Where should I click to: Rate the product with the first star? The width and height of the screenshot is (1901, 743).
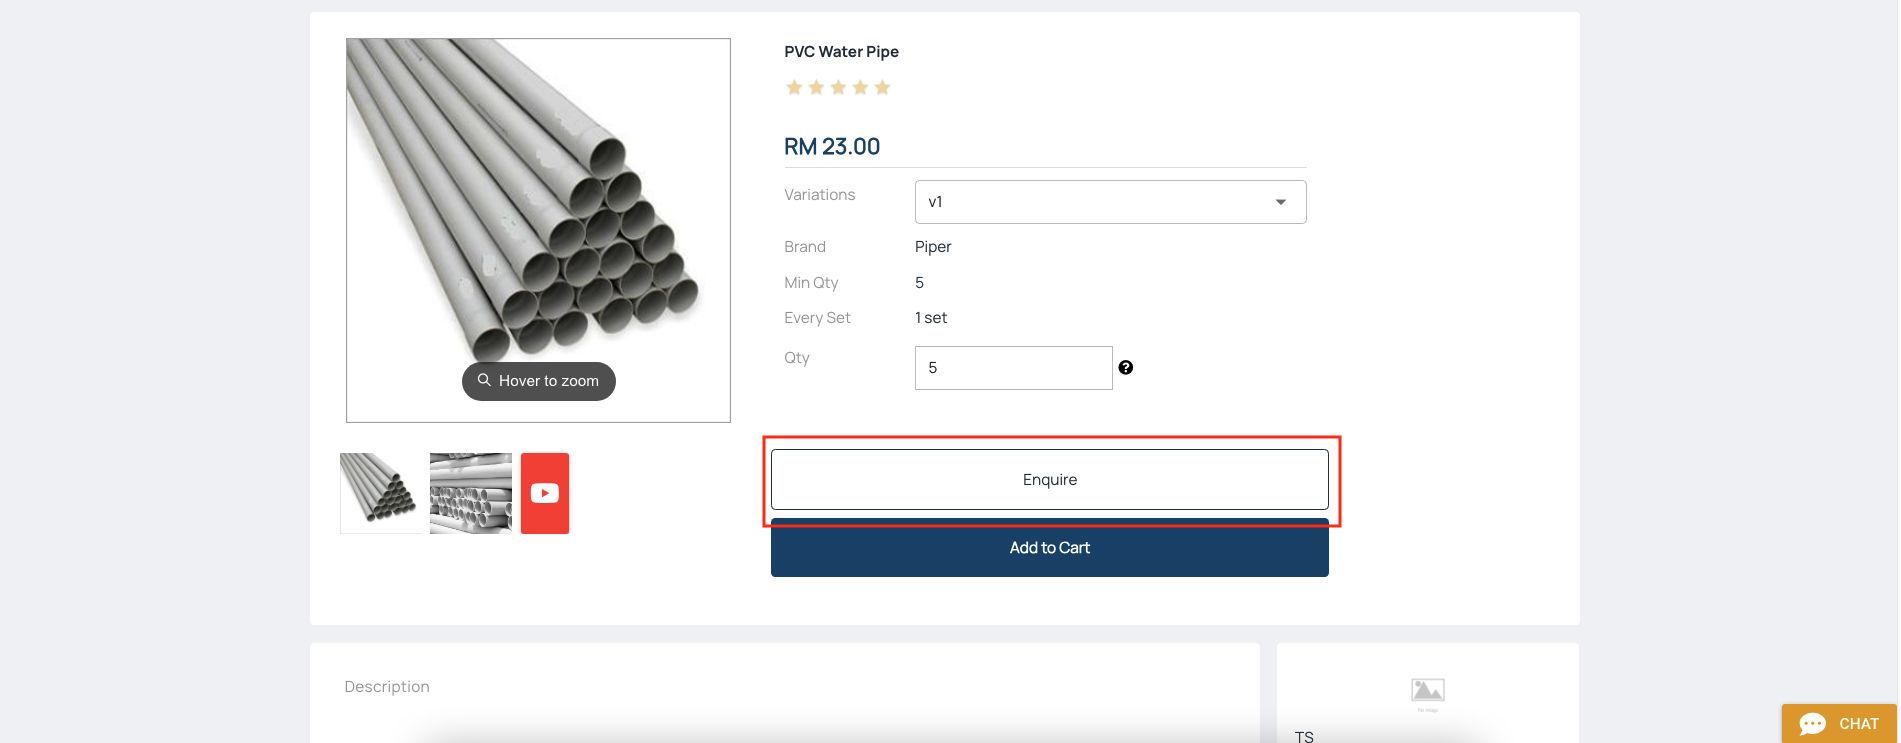tap(794, 88)
